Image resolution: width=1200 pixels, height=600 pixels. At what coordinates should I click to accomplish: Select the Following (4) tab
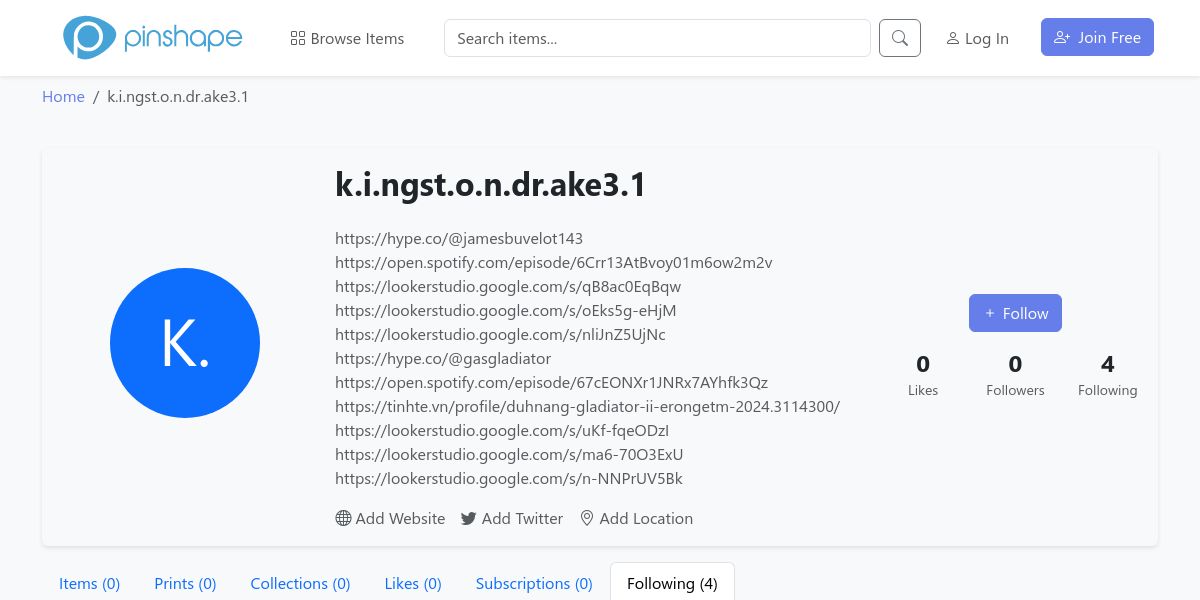click(x=672, y=583)
